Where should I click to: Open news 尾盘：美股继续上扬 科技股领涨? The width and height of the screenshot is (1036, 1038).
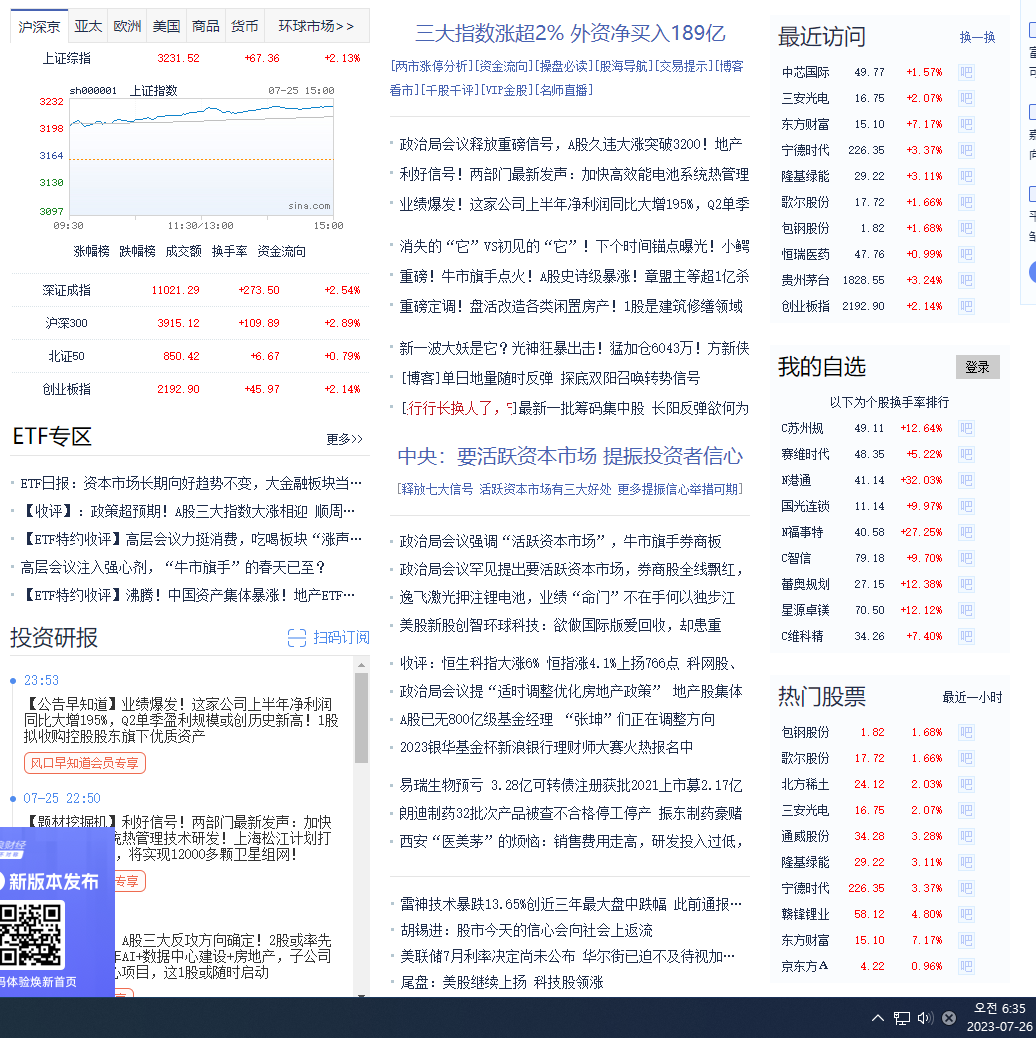pos(501,982)
